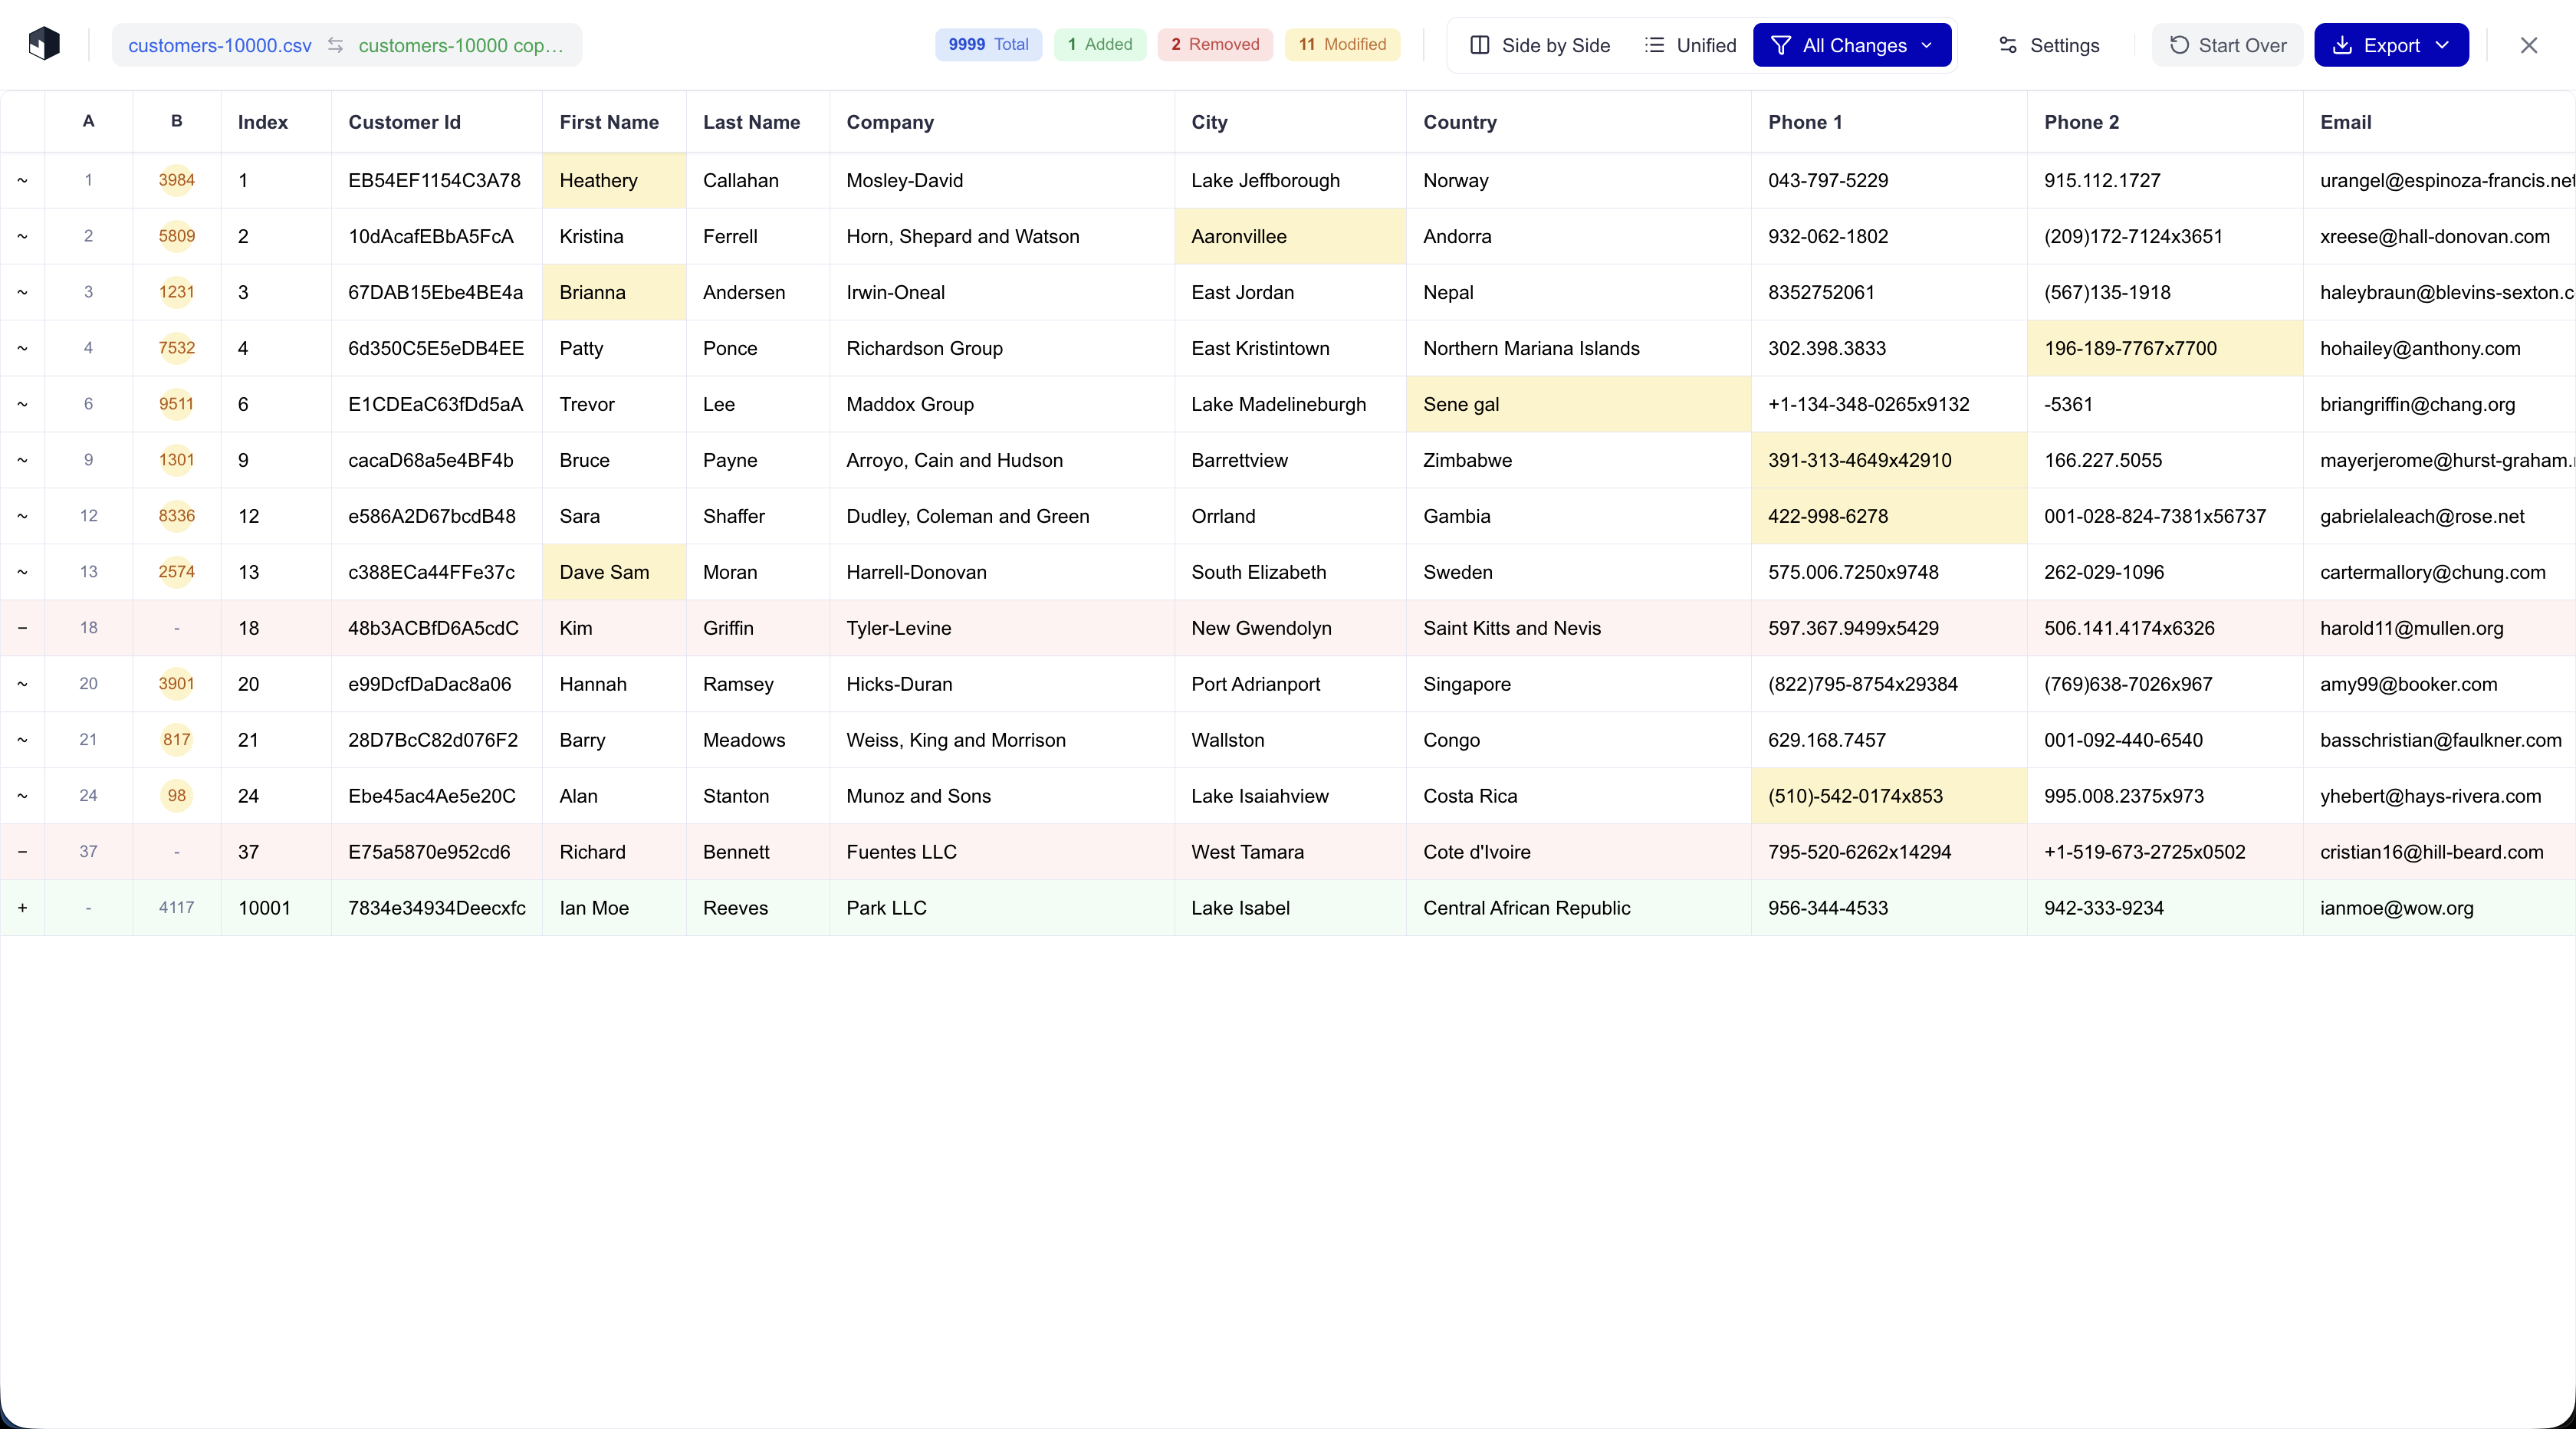Click the orange 3984 row number badge
The height and width of the screenshot is (1429, 2576).
tap(176, 181)
